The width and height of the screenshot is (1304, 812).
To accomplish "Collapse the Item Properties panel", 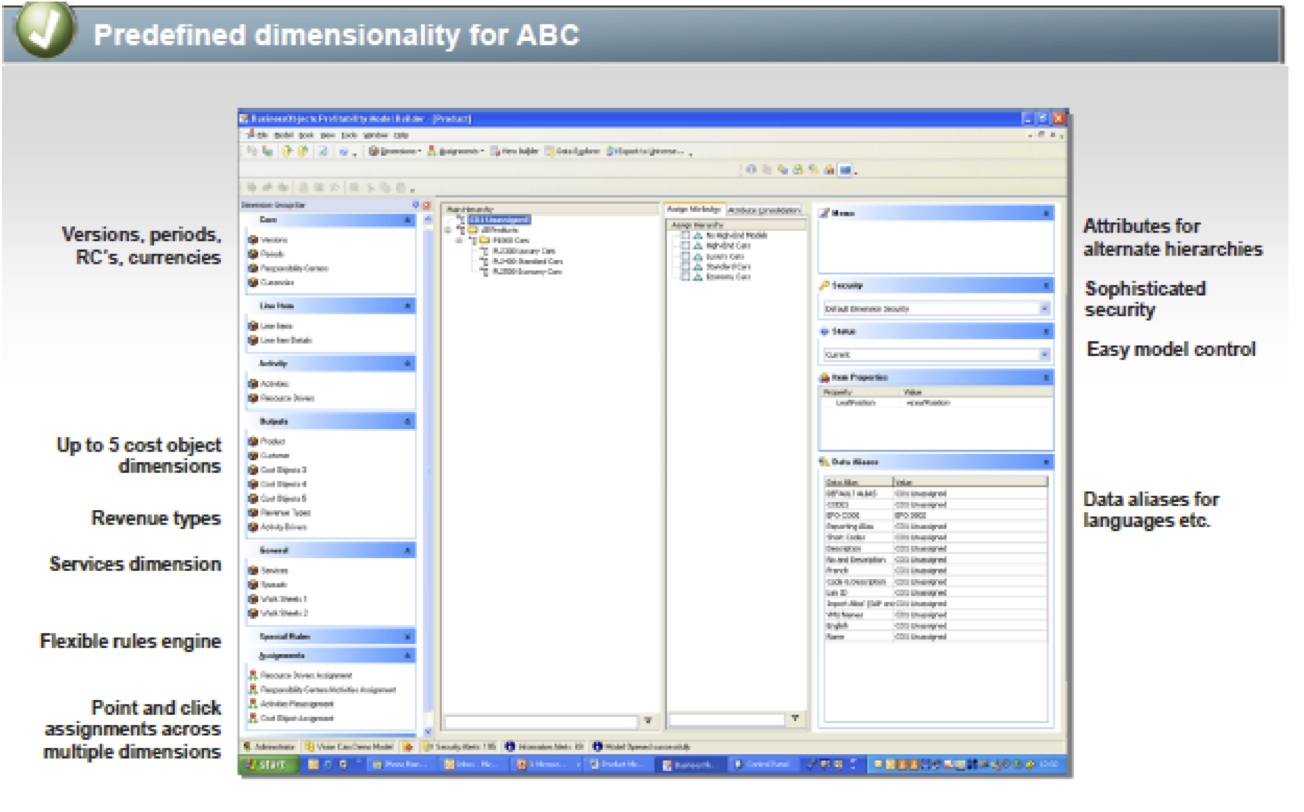I will [1046, 377].
